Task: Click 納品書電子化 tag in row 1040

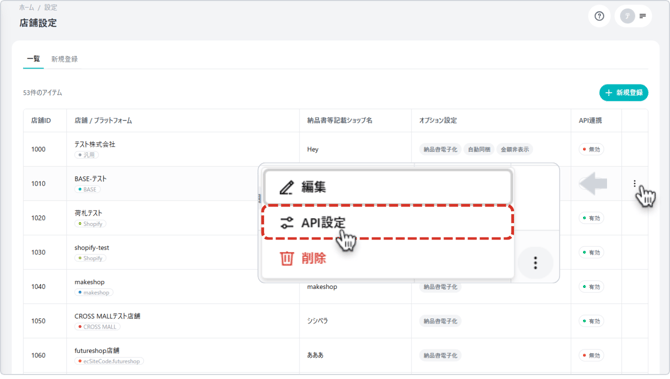Action: 440,287
